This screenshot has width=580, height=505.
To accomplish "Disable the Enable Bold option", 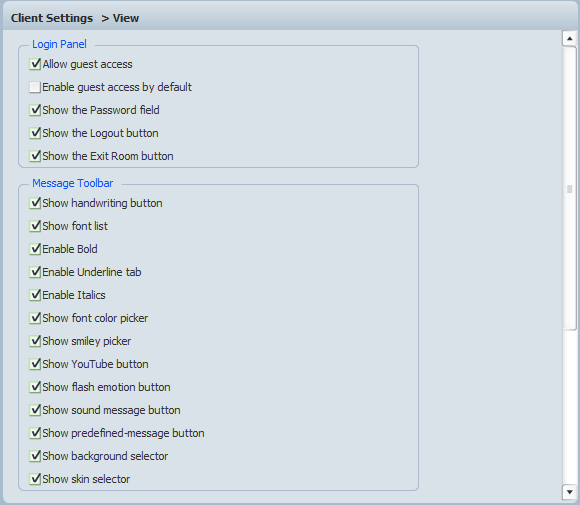I will (x=35, y=249).
